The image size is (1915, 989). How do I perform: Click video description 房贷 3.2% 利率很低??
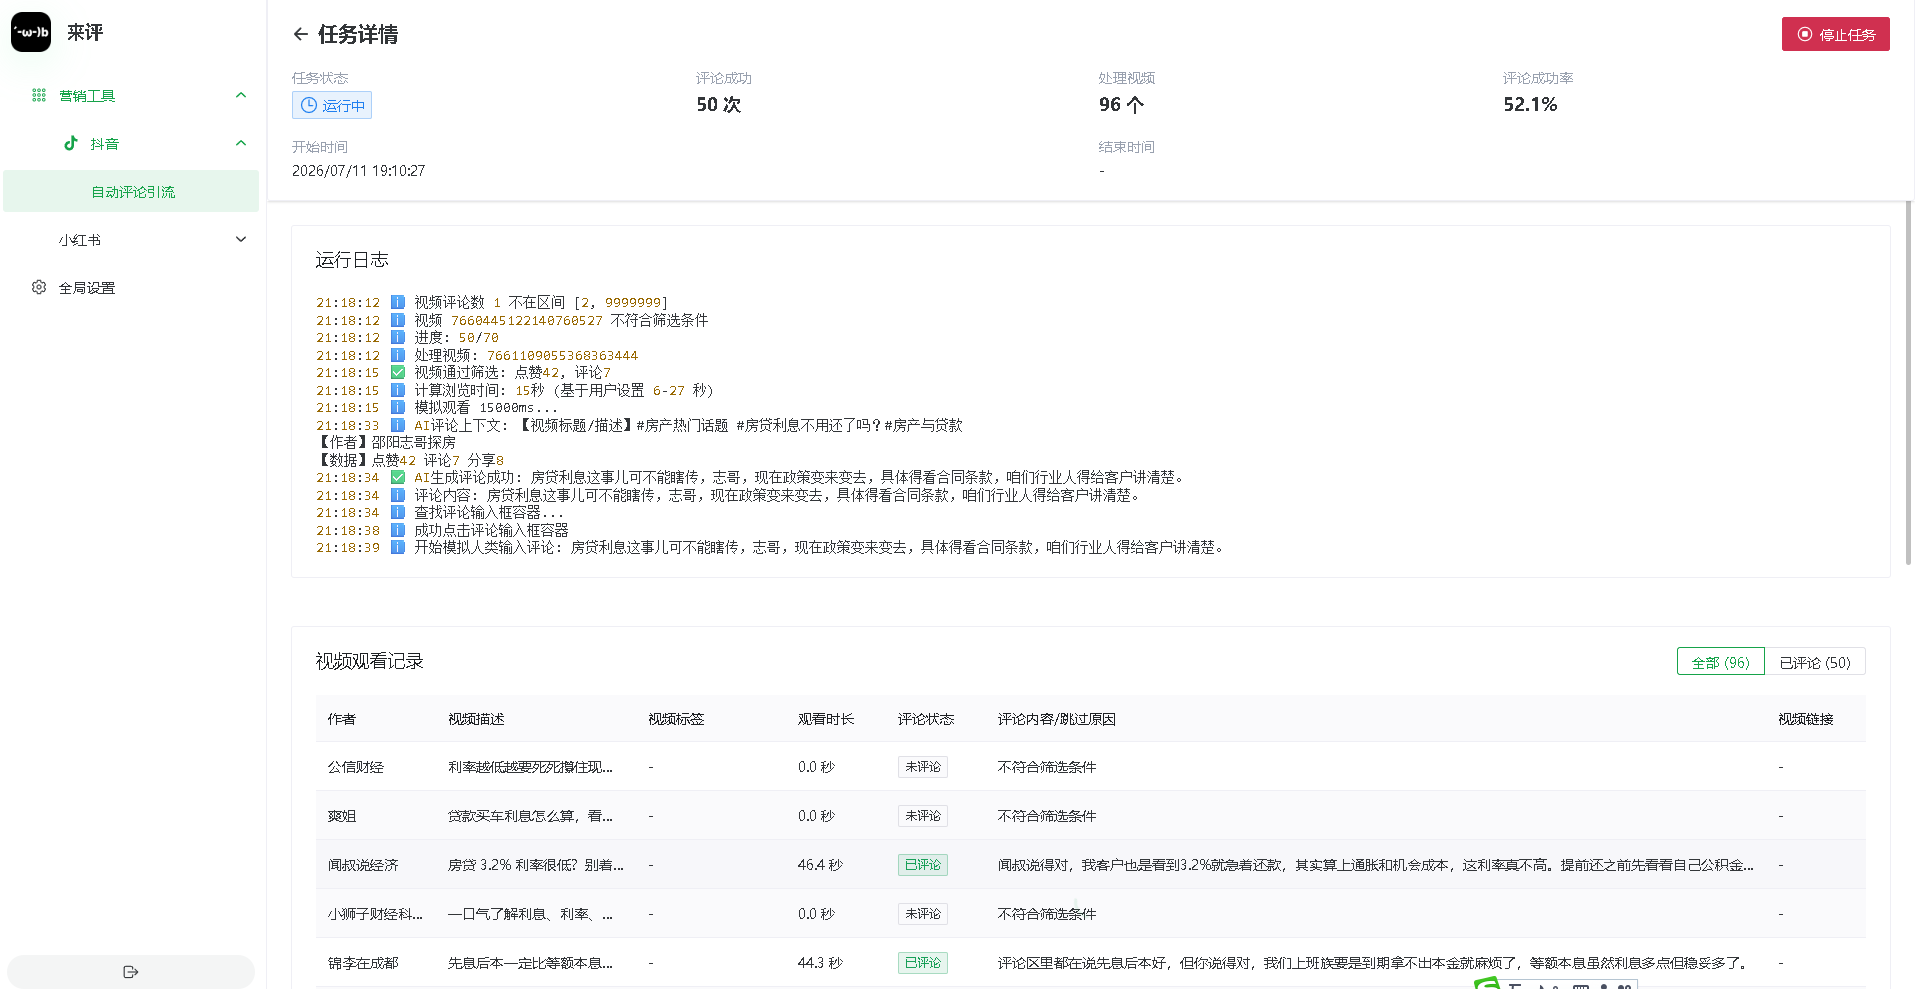pyautogui.click(x=536, y=865)
